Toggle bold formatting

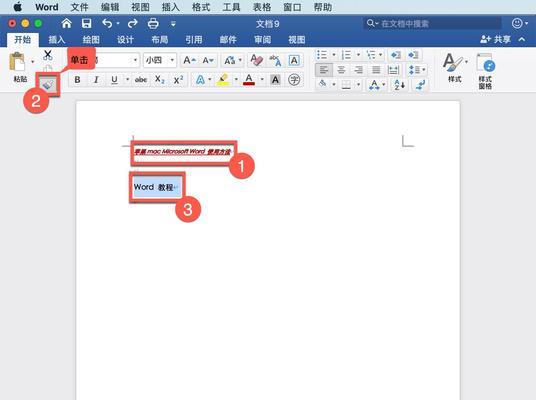[x=78, y=80]
